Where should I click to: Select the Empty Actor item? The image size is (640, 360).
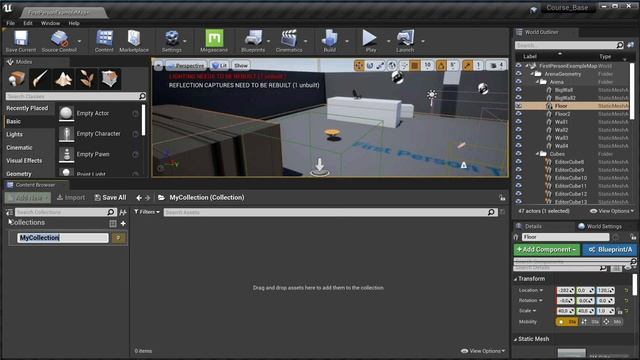point(98,113)
